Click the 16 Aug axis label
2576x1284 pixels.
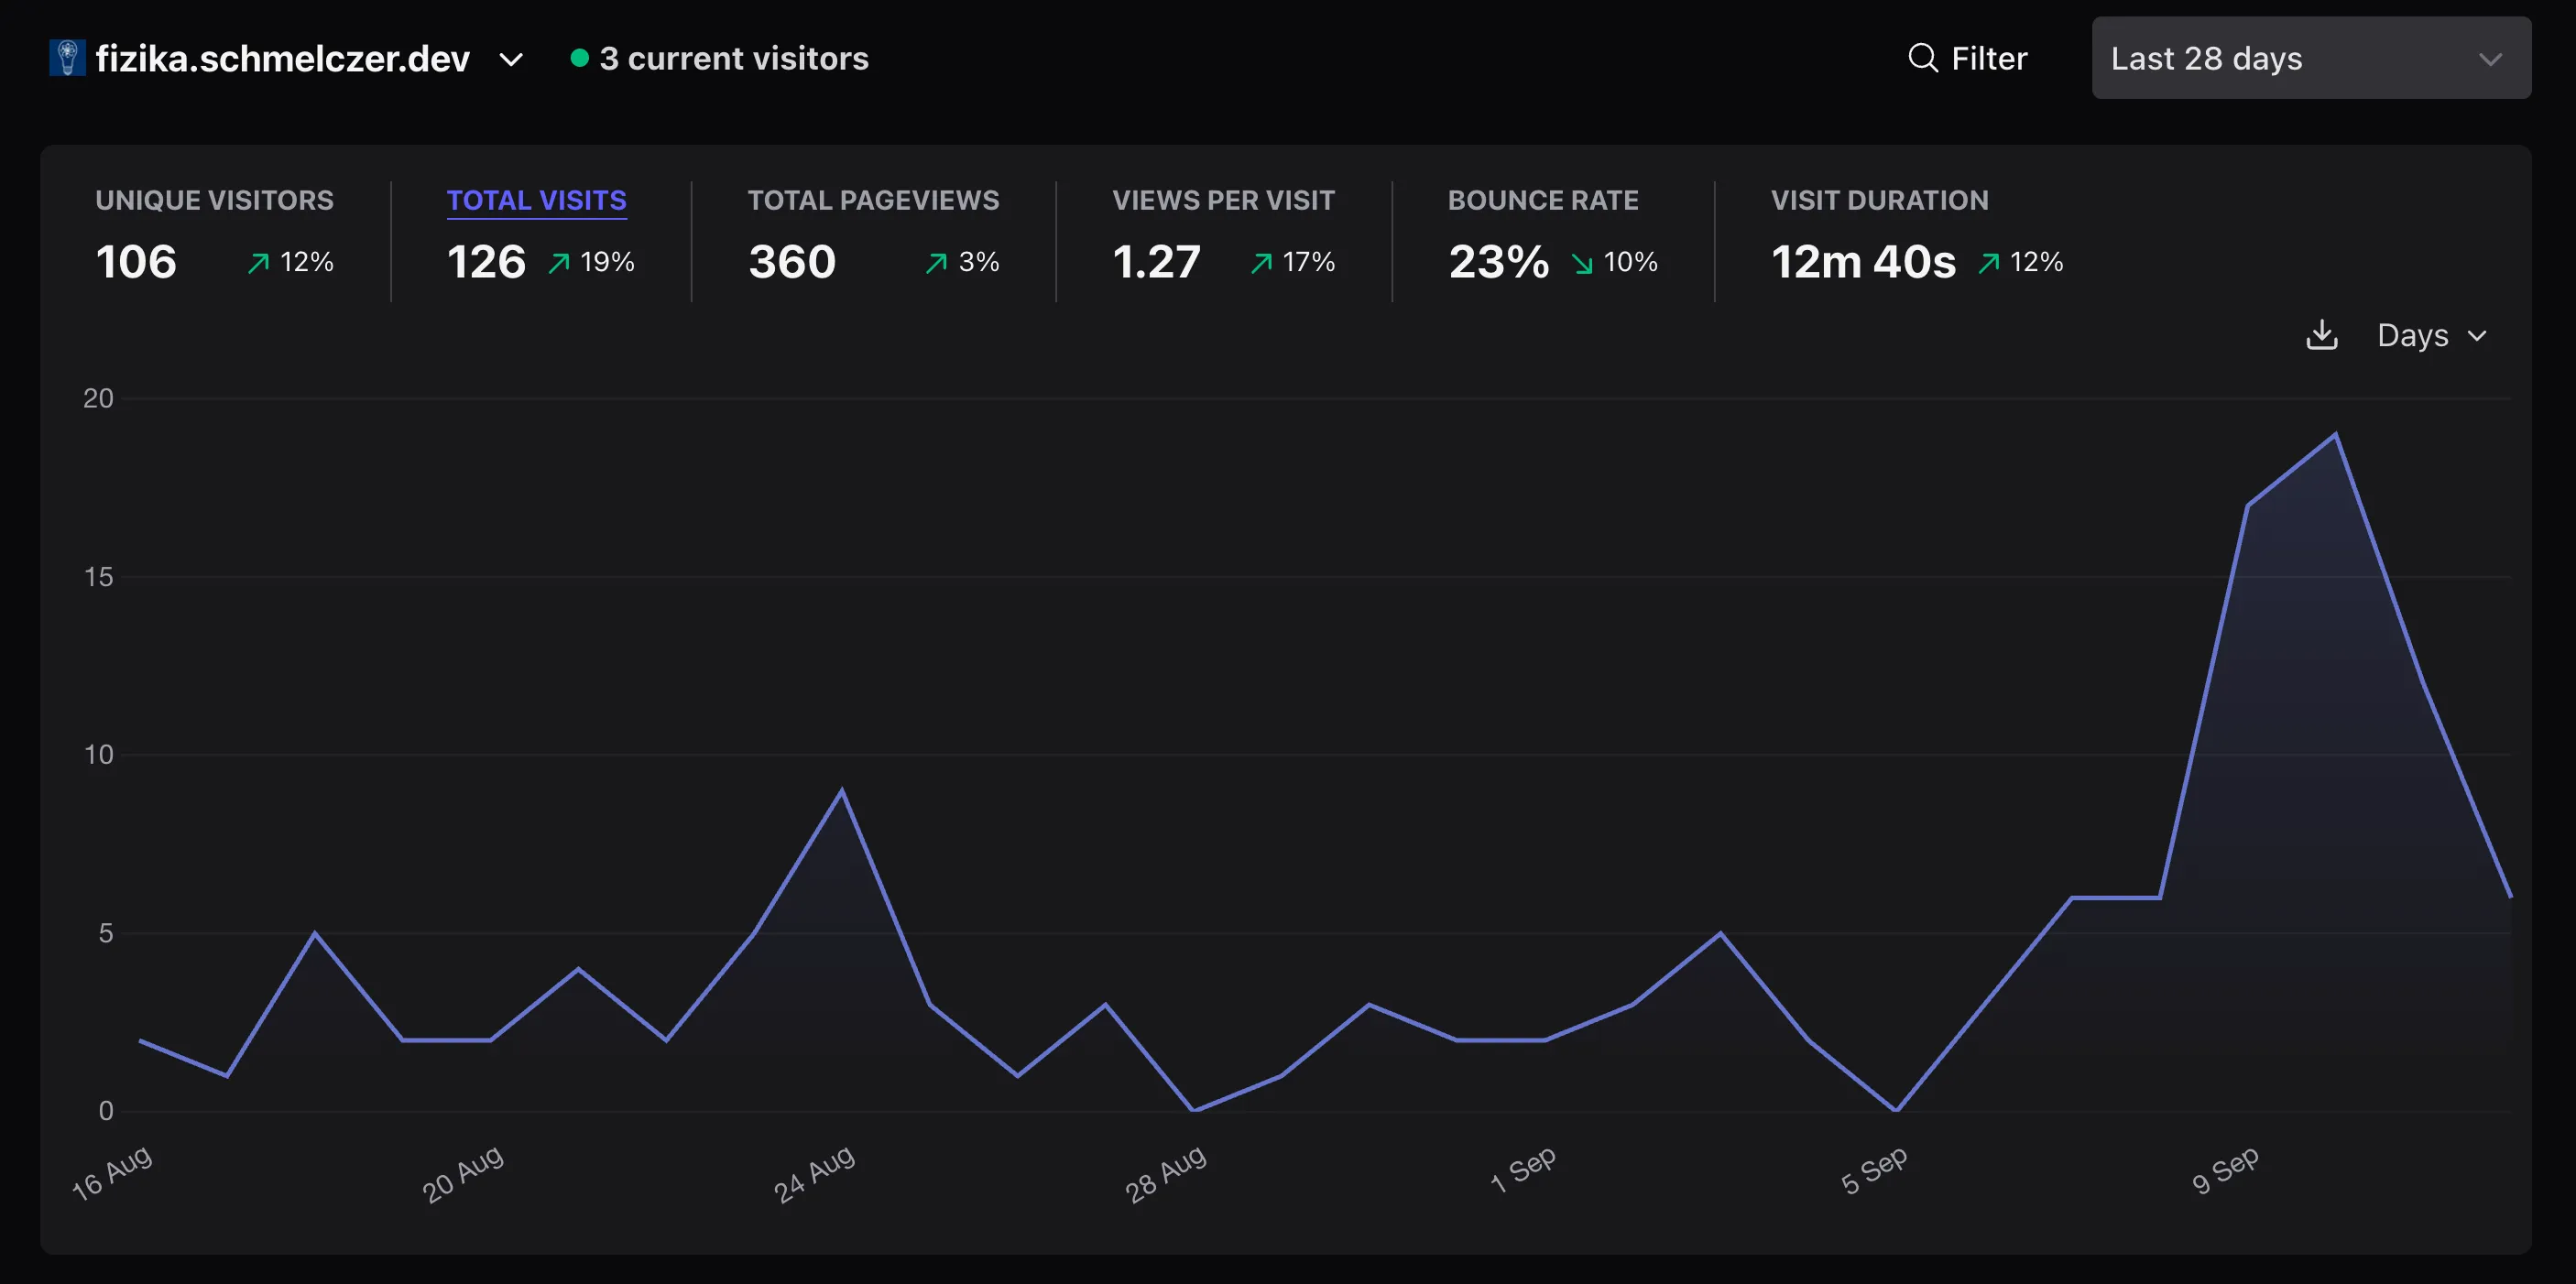tap(112, 1172)
